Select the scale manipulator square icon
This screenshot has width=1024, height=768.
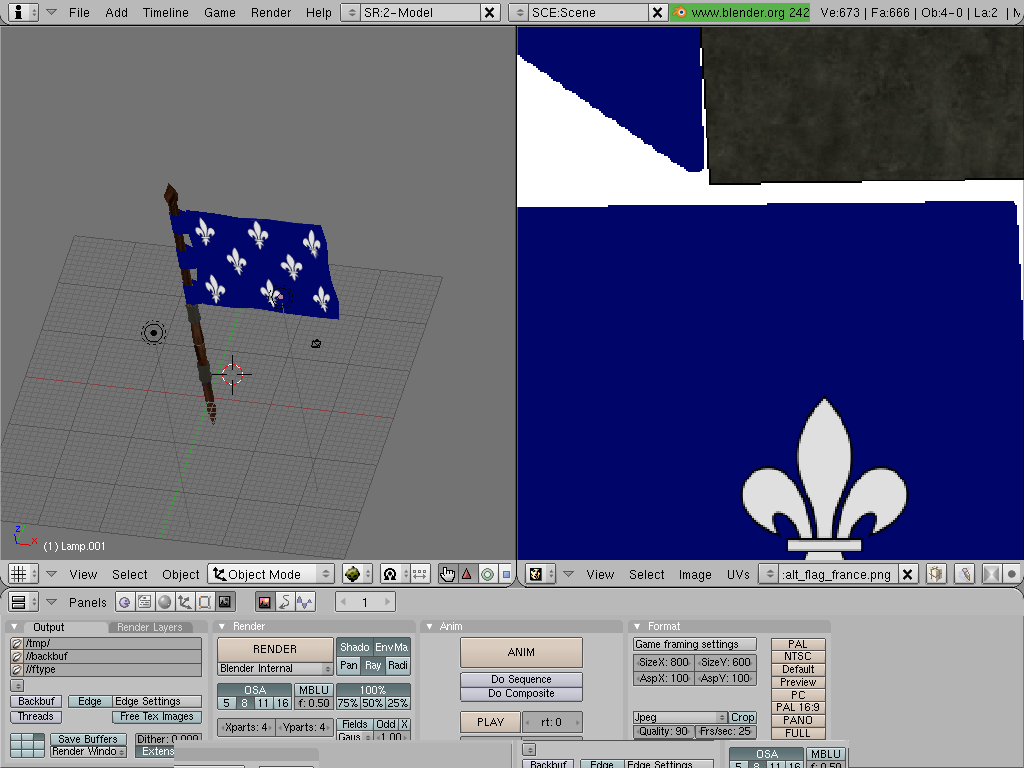(x=505, y=575)
